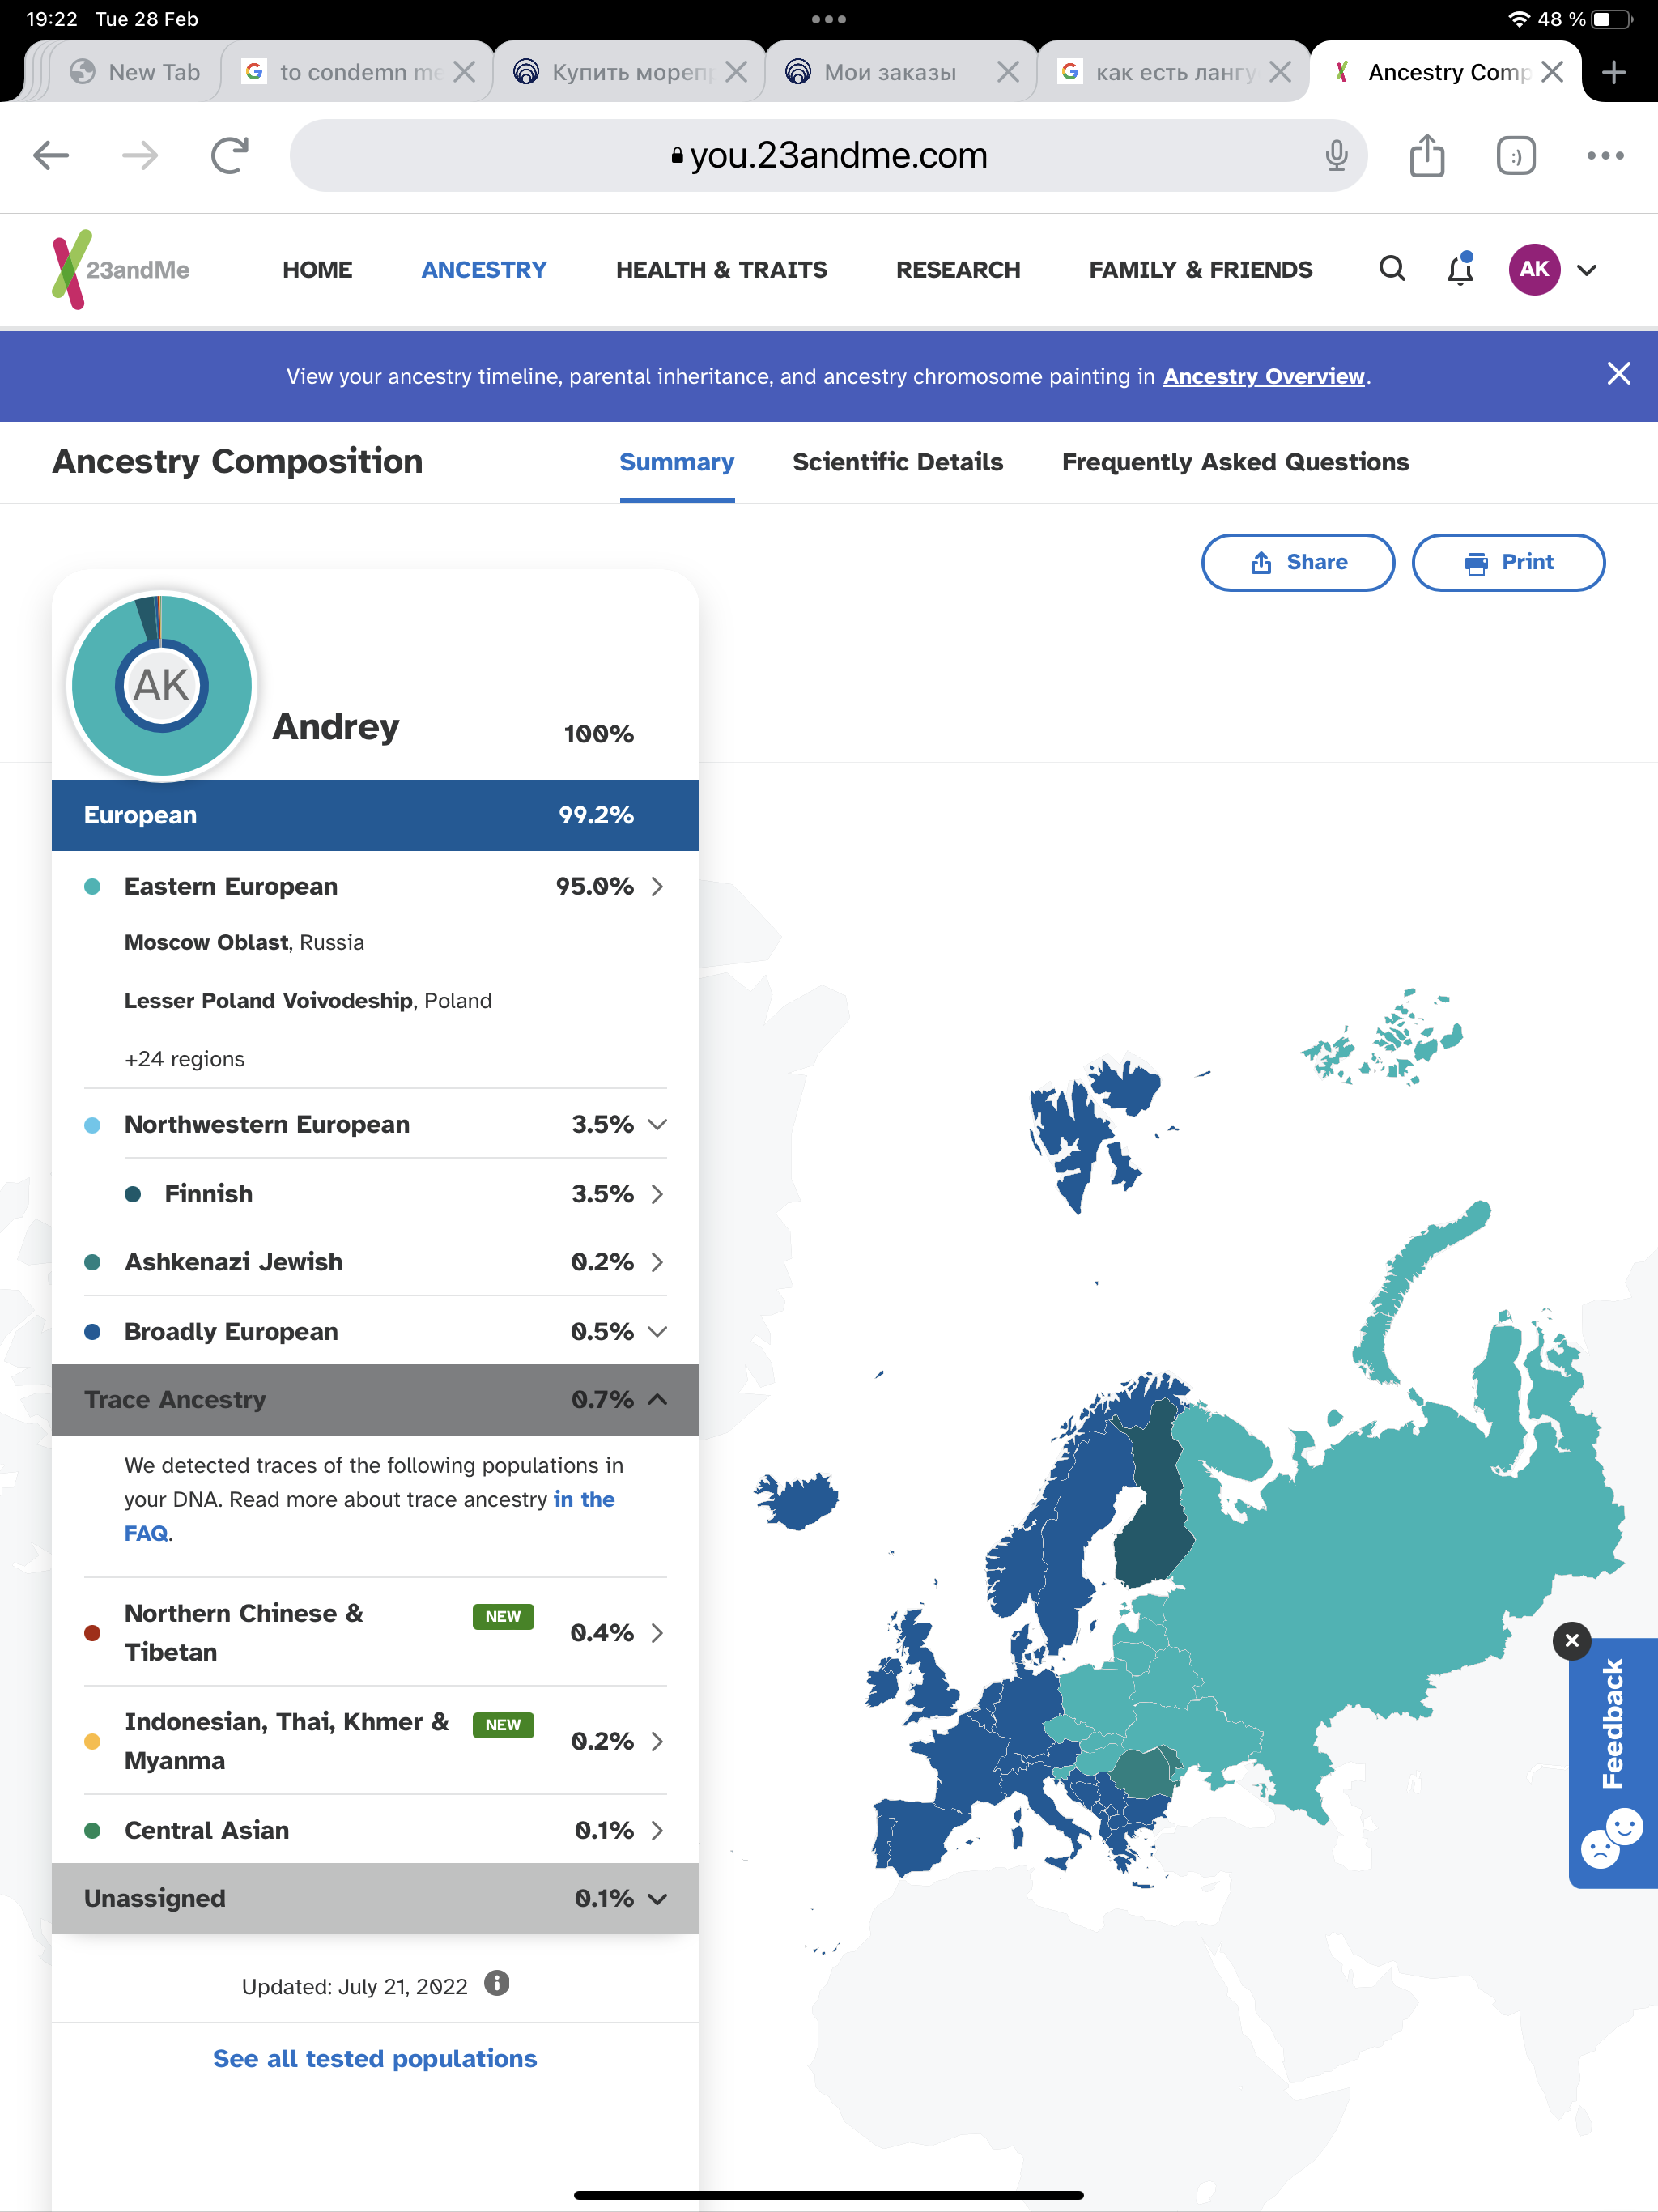
Task: Expand the Broadly European row
Action: tap(657, 1331)
